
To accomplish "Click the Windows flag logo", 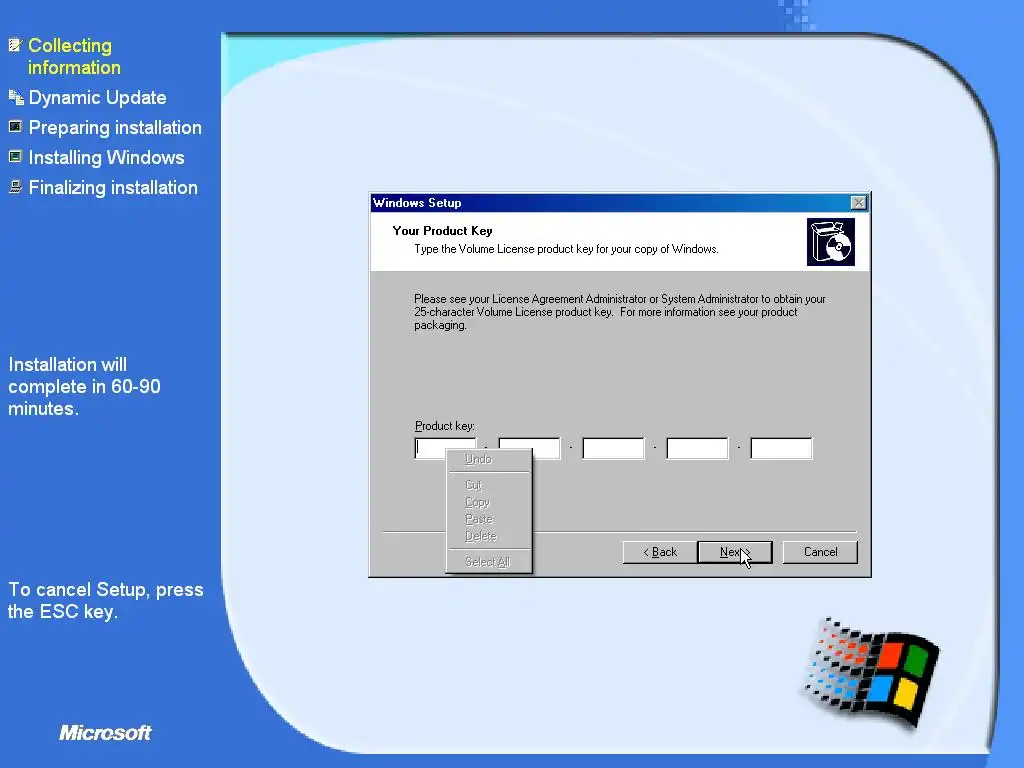I will click(x=872, y=672).
